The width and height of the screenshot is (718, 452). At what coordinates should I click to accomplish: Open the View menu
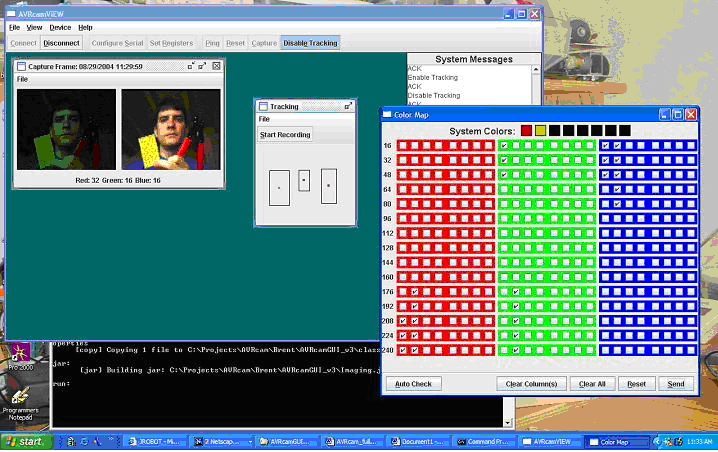[34, 27]
